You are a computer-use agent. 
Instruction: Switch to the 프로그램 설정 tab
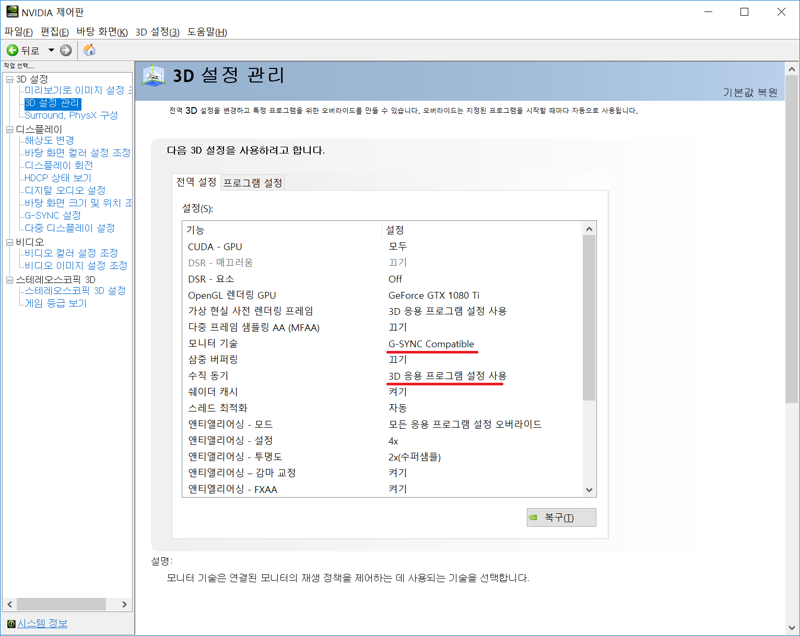(x=253, y=183)
